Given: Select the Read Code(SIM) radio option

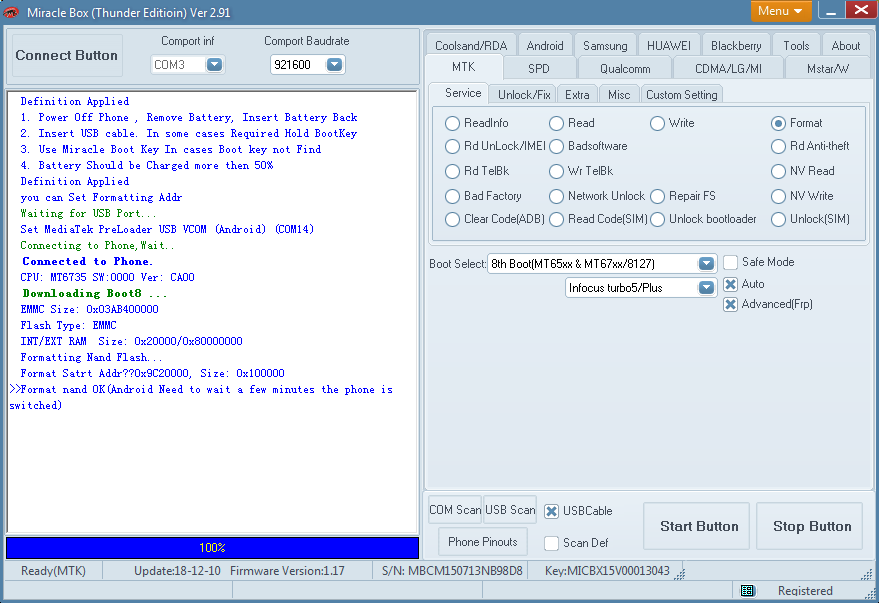Looking at the screenshot, I should tap(556, 219).
